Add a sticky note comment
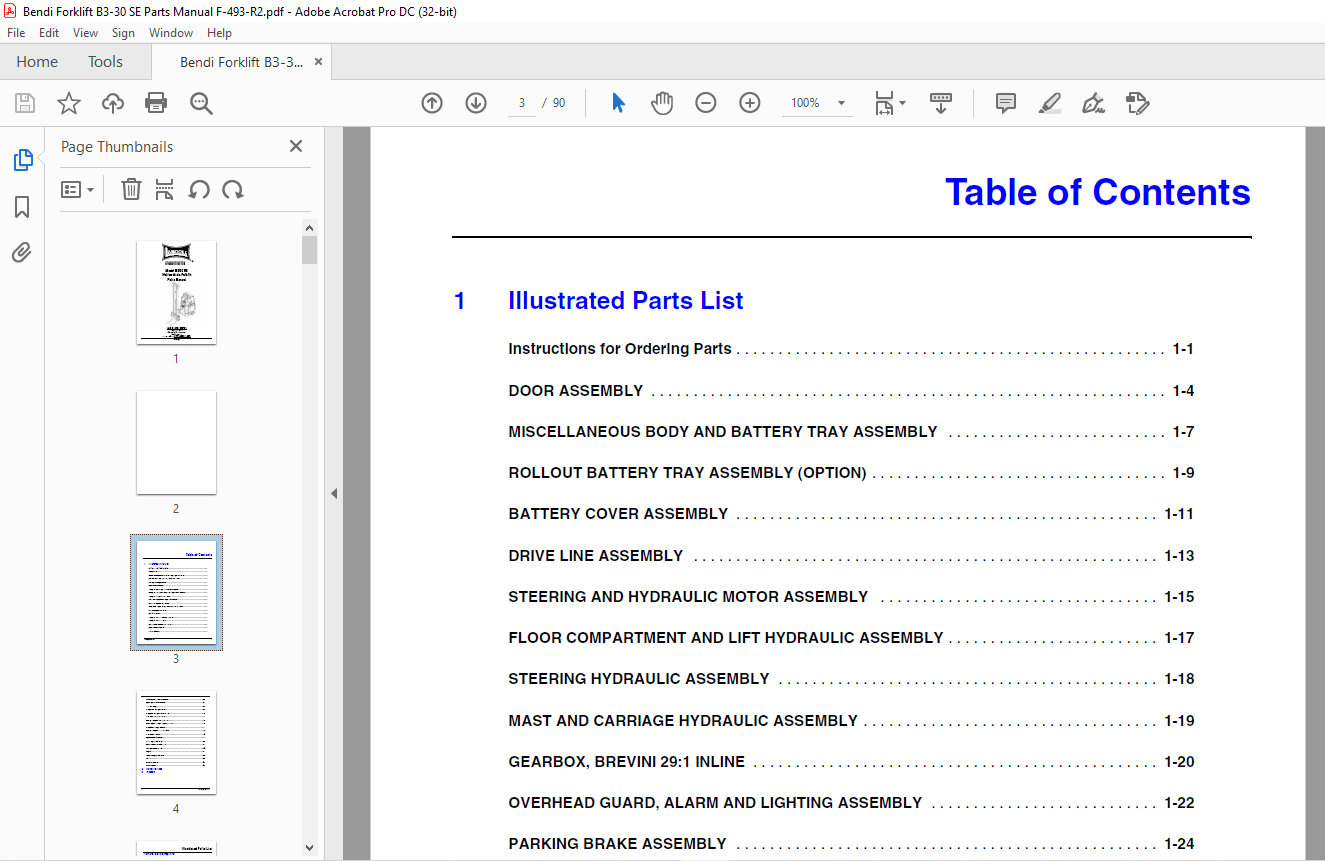 click(1006, 103)
